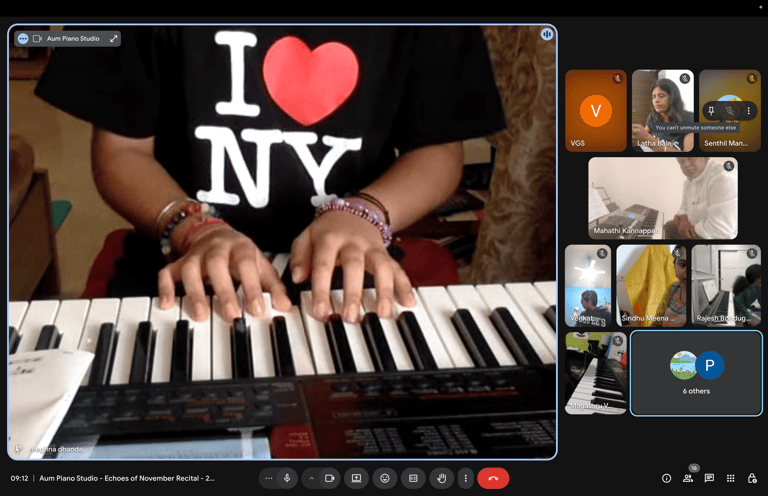Select the Magathru participant piano tile
This screenshot has width=768, height=496.
596,373
